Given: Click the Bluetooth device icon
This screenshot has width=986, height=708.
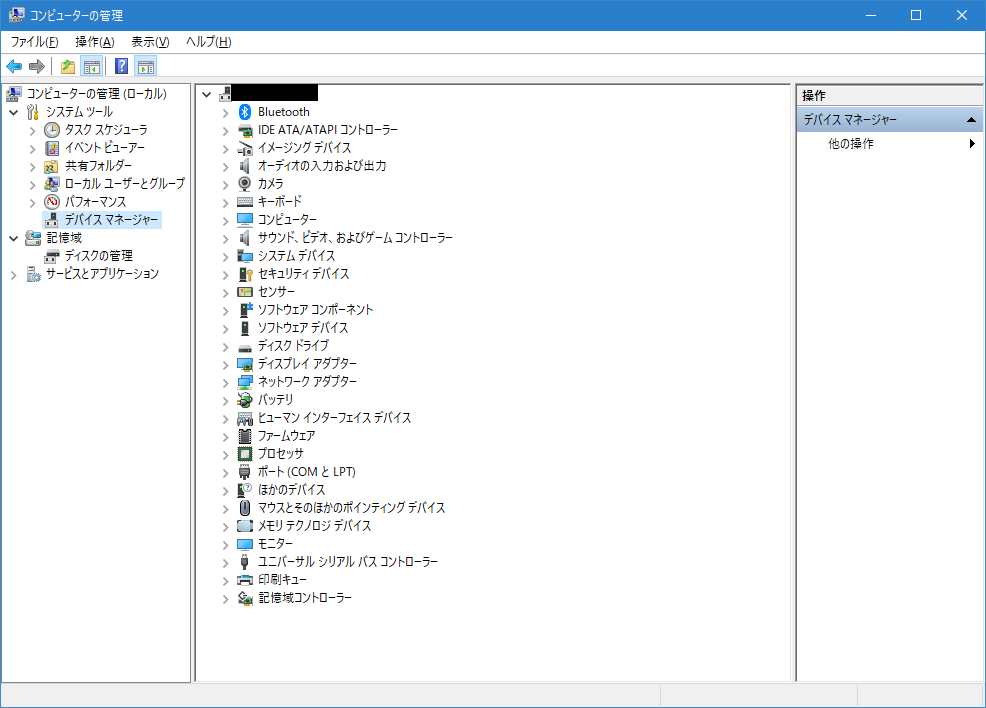Looking at the screenshot, I should tap(245, 112).
